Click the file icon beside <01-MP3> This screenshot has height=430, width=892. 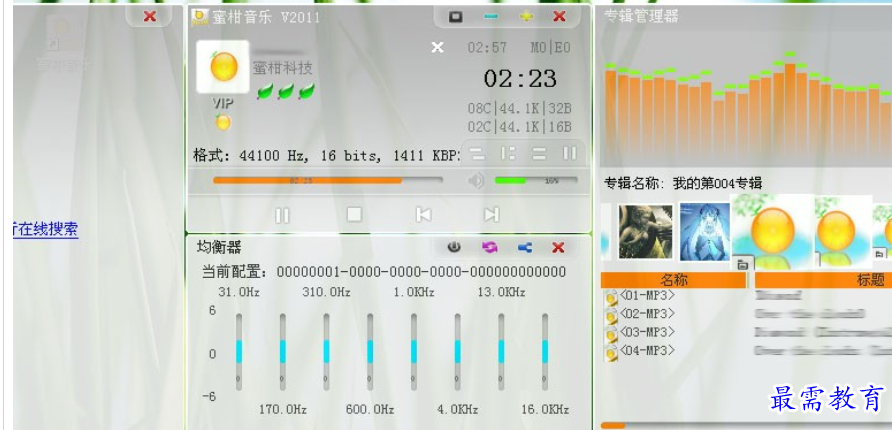611,298
